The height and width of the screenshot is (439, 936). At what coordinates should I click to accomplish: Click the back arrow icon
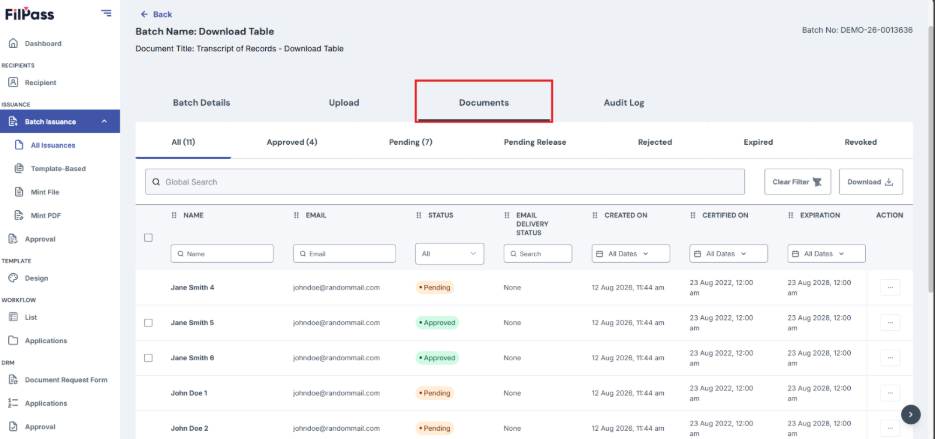point(144,14)
